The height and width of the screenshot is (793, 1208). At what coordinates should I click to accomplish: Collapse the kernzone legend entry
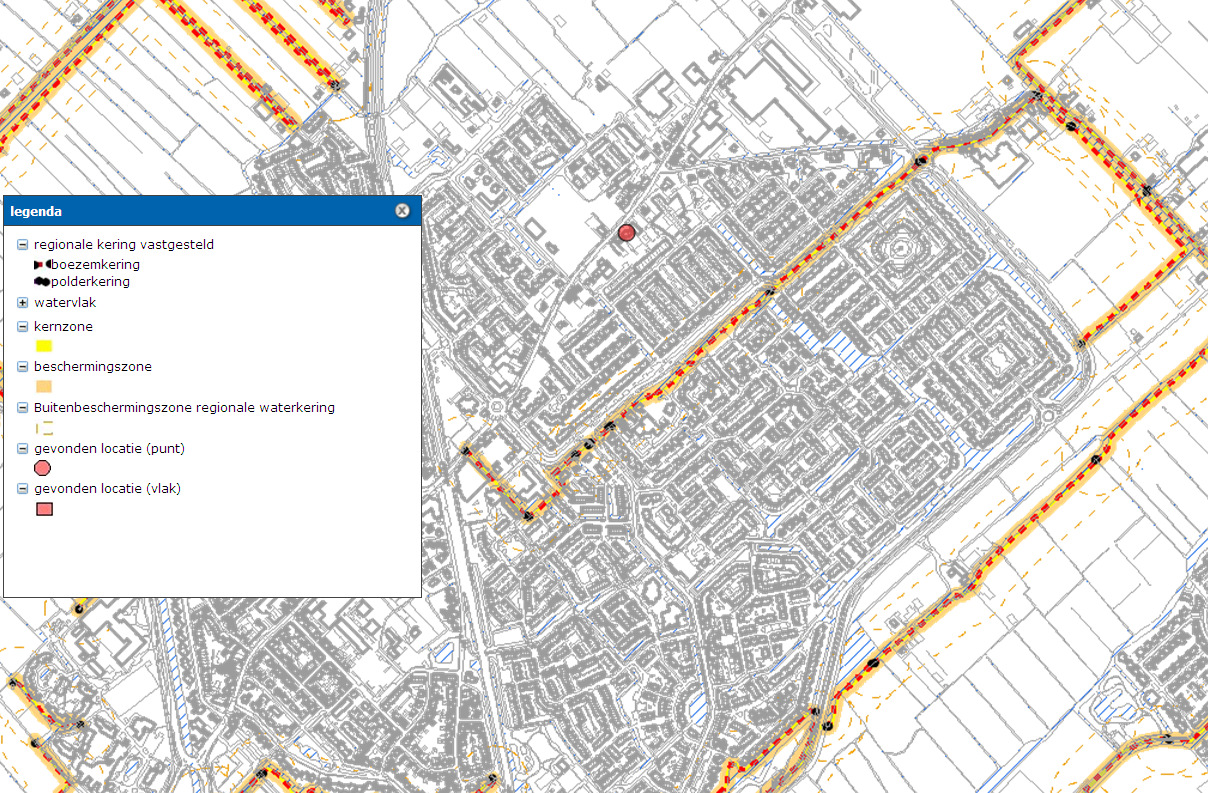point(21,326)
